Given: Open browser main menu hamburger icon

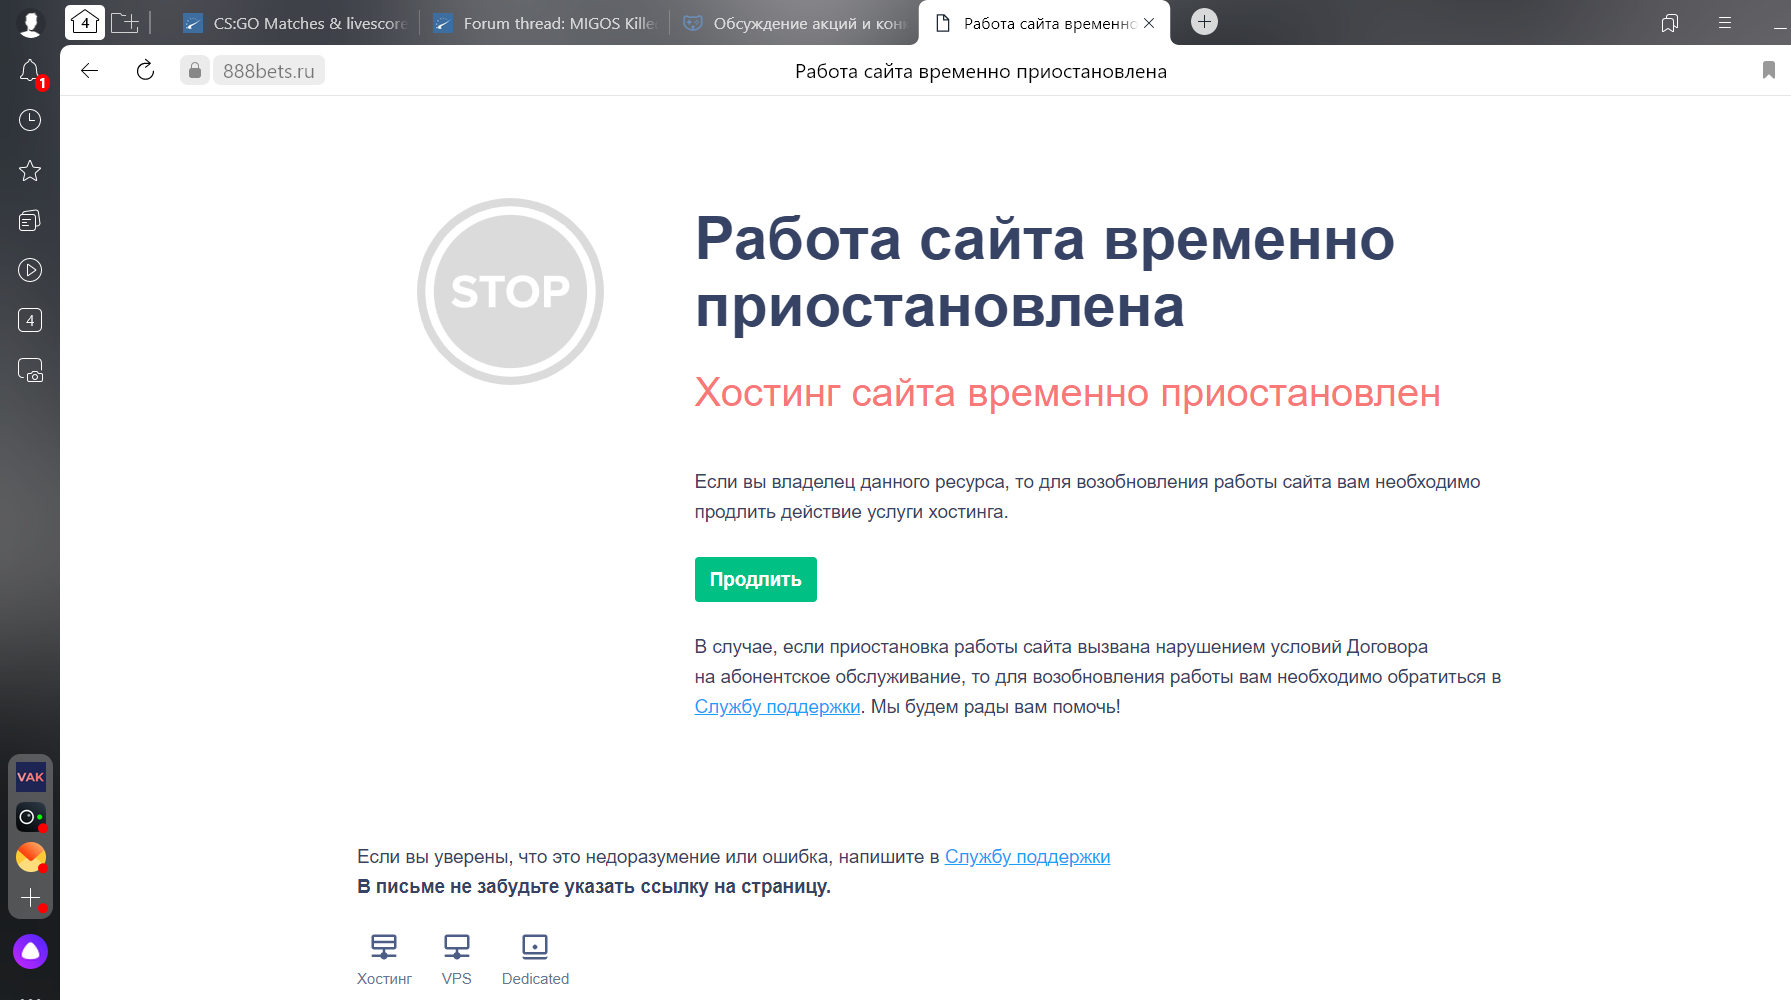Looking at the screenshot, I should point(1725,23).
